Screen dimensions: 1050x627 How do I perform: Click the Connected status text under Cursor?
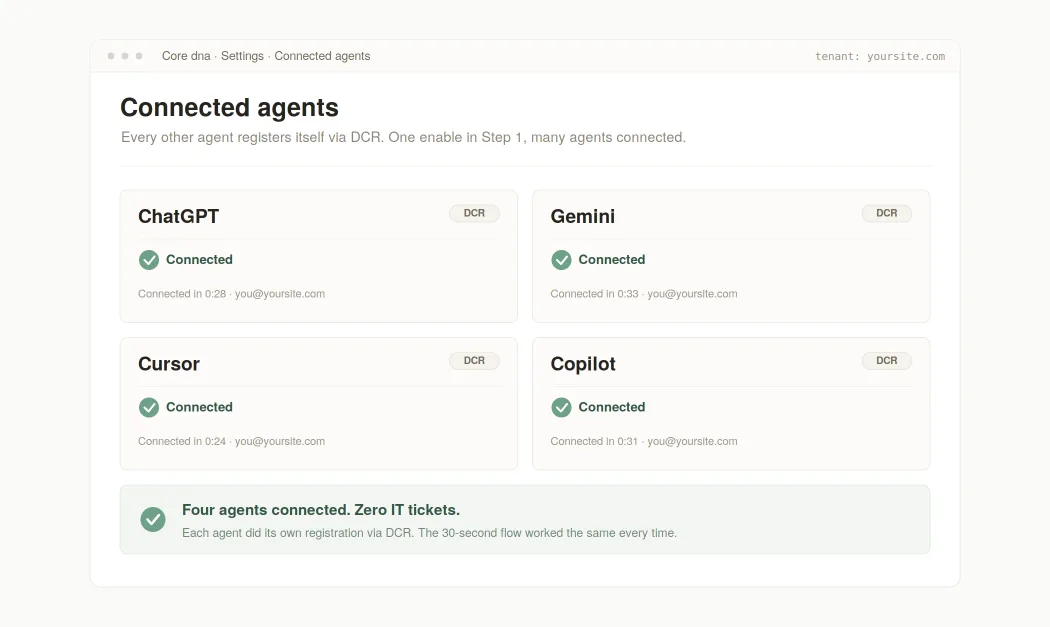200,407
